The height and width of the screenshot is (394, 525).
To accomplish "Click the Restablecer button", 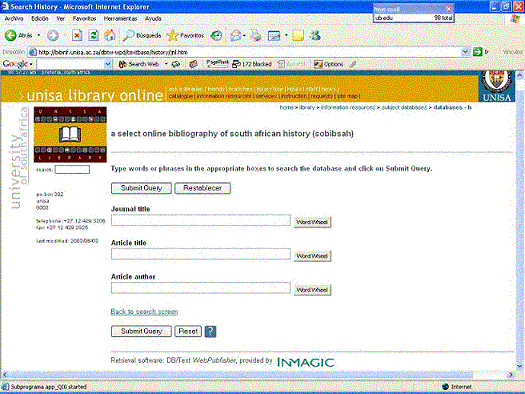I will pos(203,188).
